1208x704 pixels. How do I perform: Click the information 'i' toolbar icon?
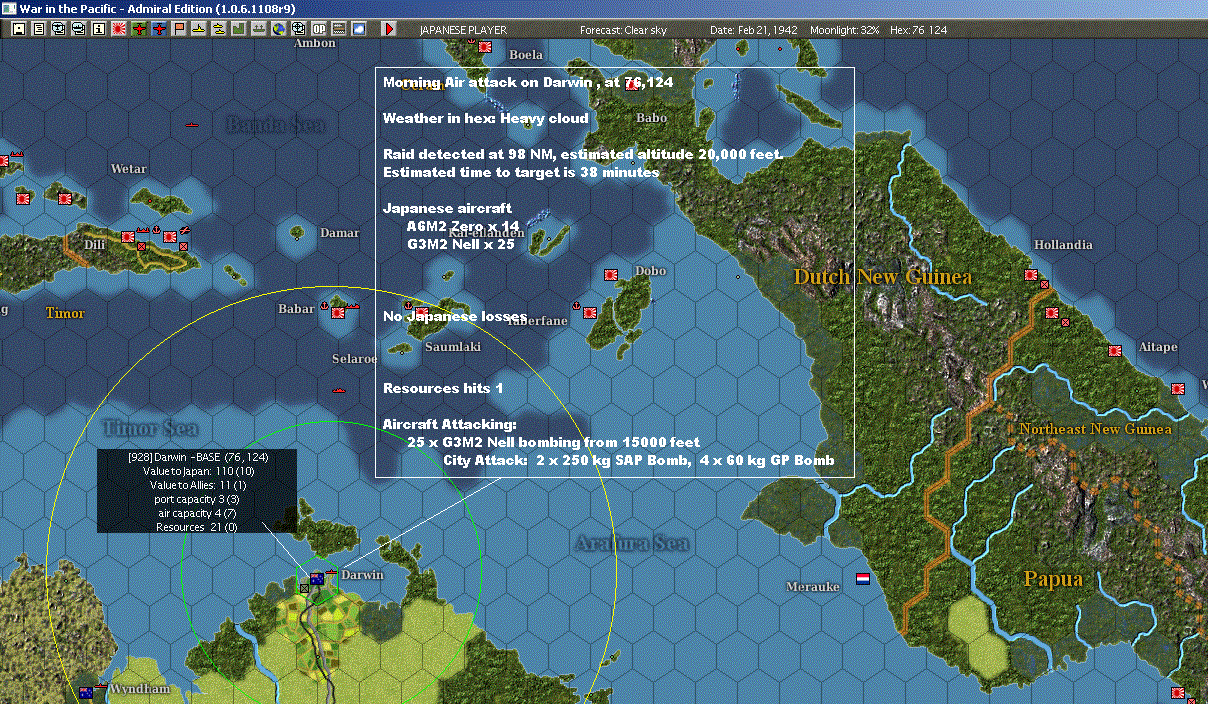pos(98,29)
